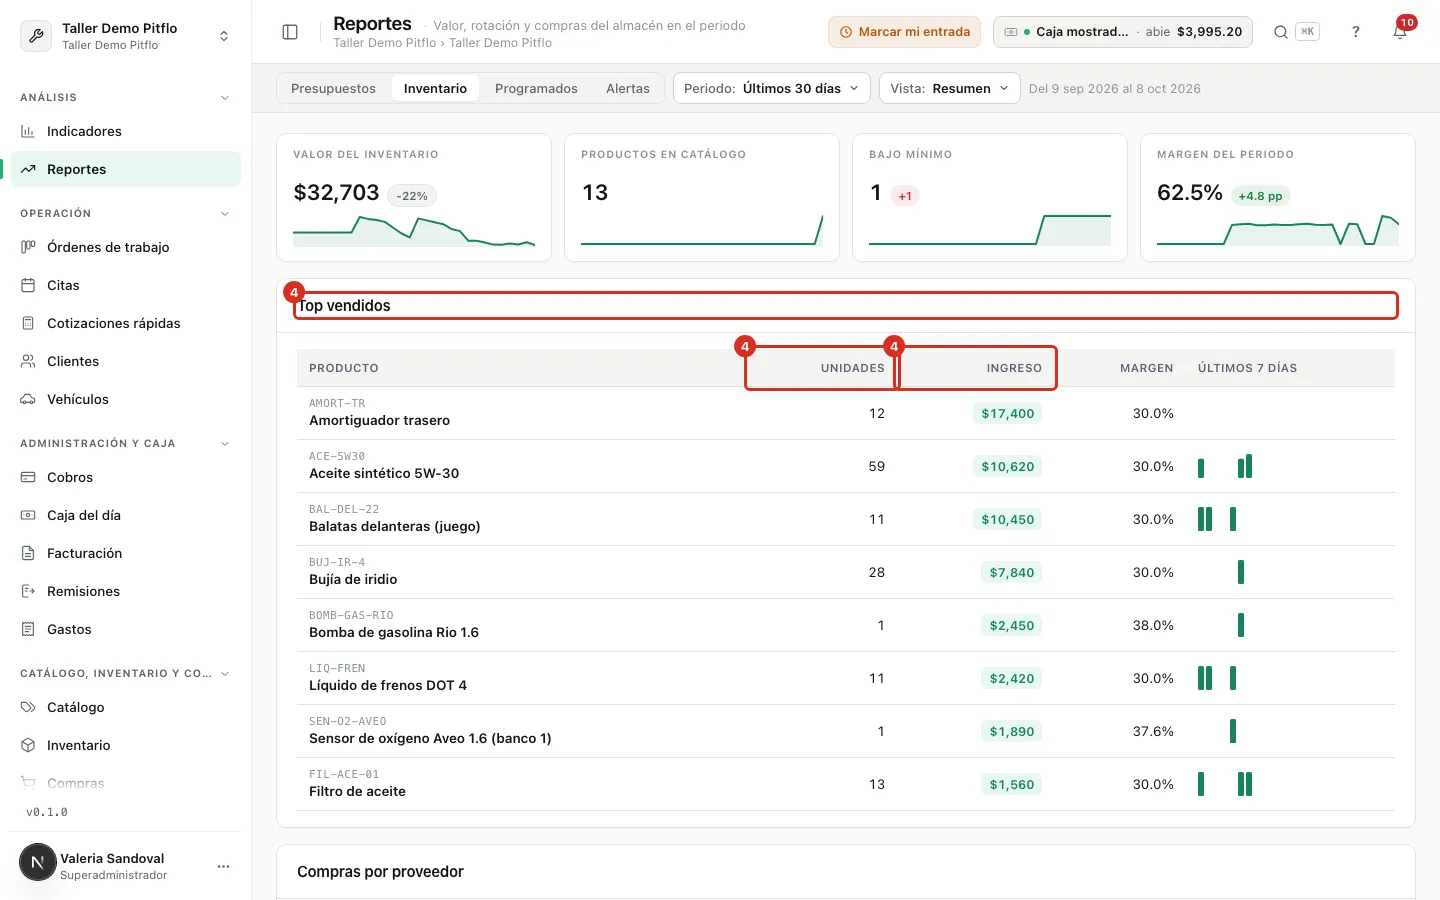Click the Citas calendar icon
Image resolution: width=1440 pixels, height=900 pixels.
28,285
